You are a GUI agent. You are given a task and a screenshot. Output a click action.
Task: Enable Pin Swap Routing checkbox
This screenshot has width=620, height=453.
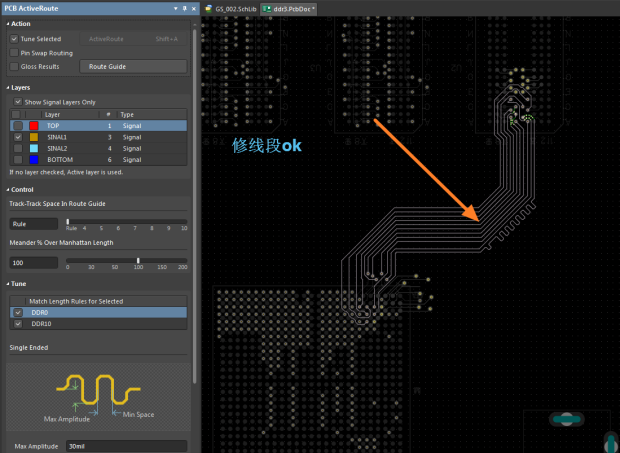pos(14,53)
